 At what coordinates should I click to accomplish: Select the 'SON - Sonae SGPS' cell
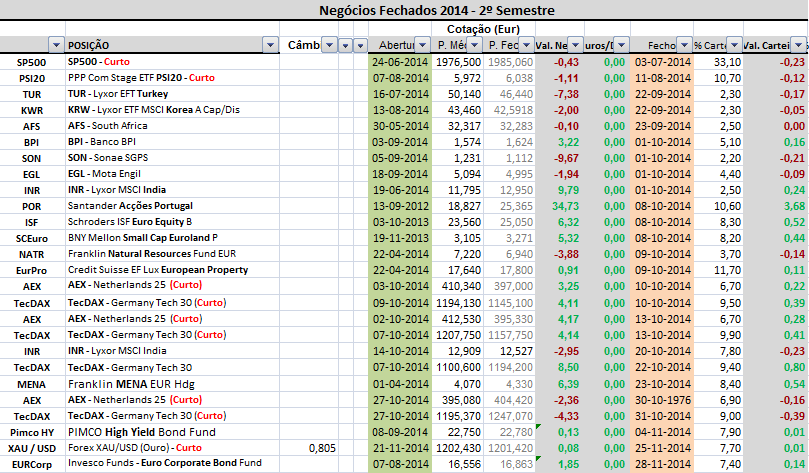pyautogui.click(x=172, y=158)
